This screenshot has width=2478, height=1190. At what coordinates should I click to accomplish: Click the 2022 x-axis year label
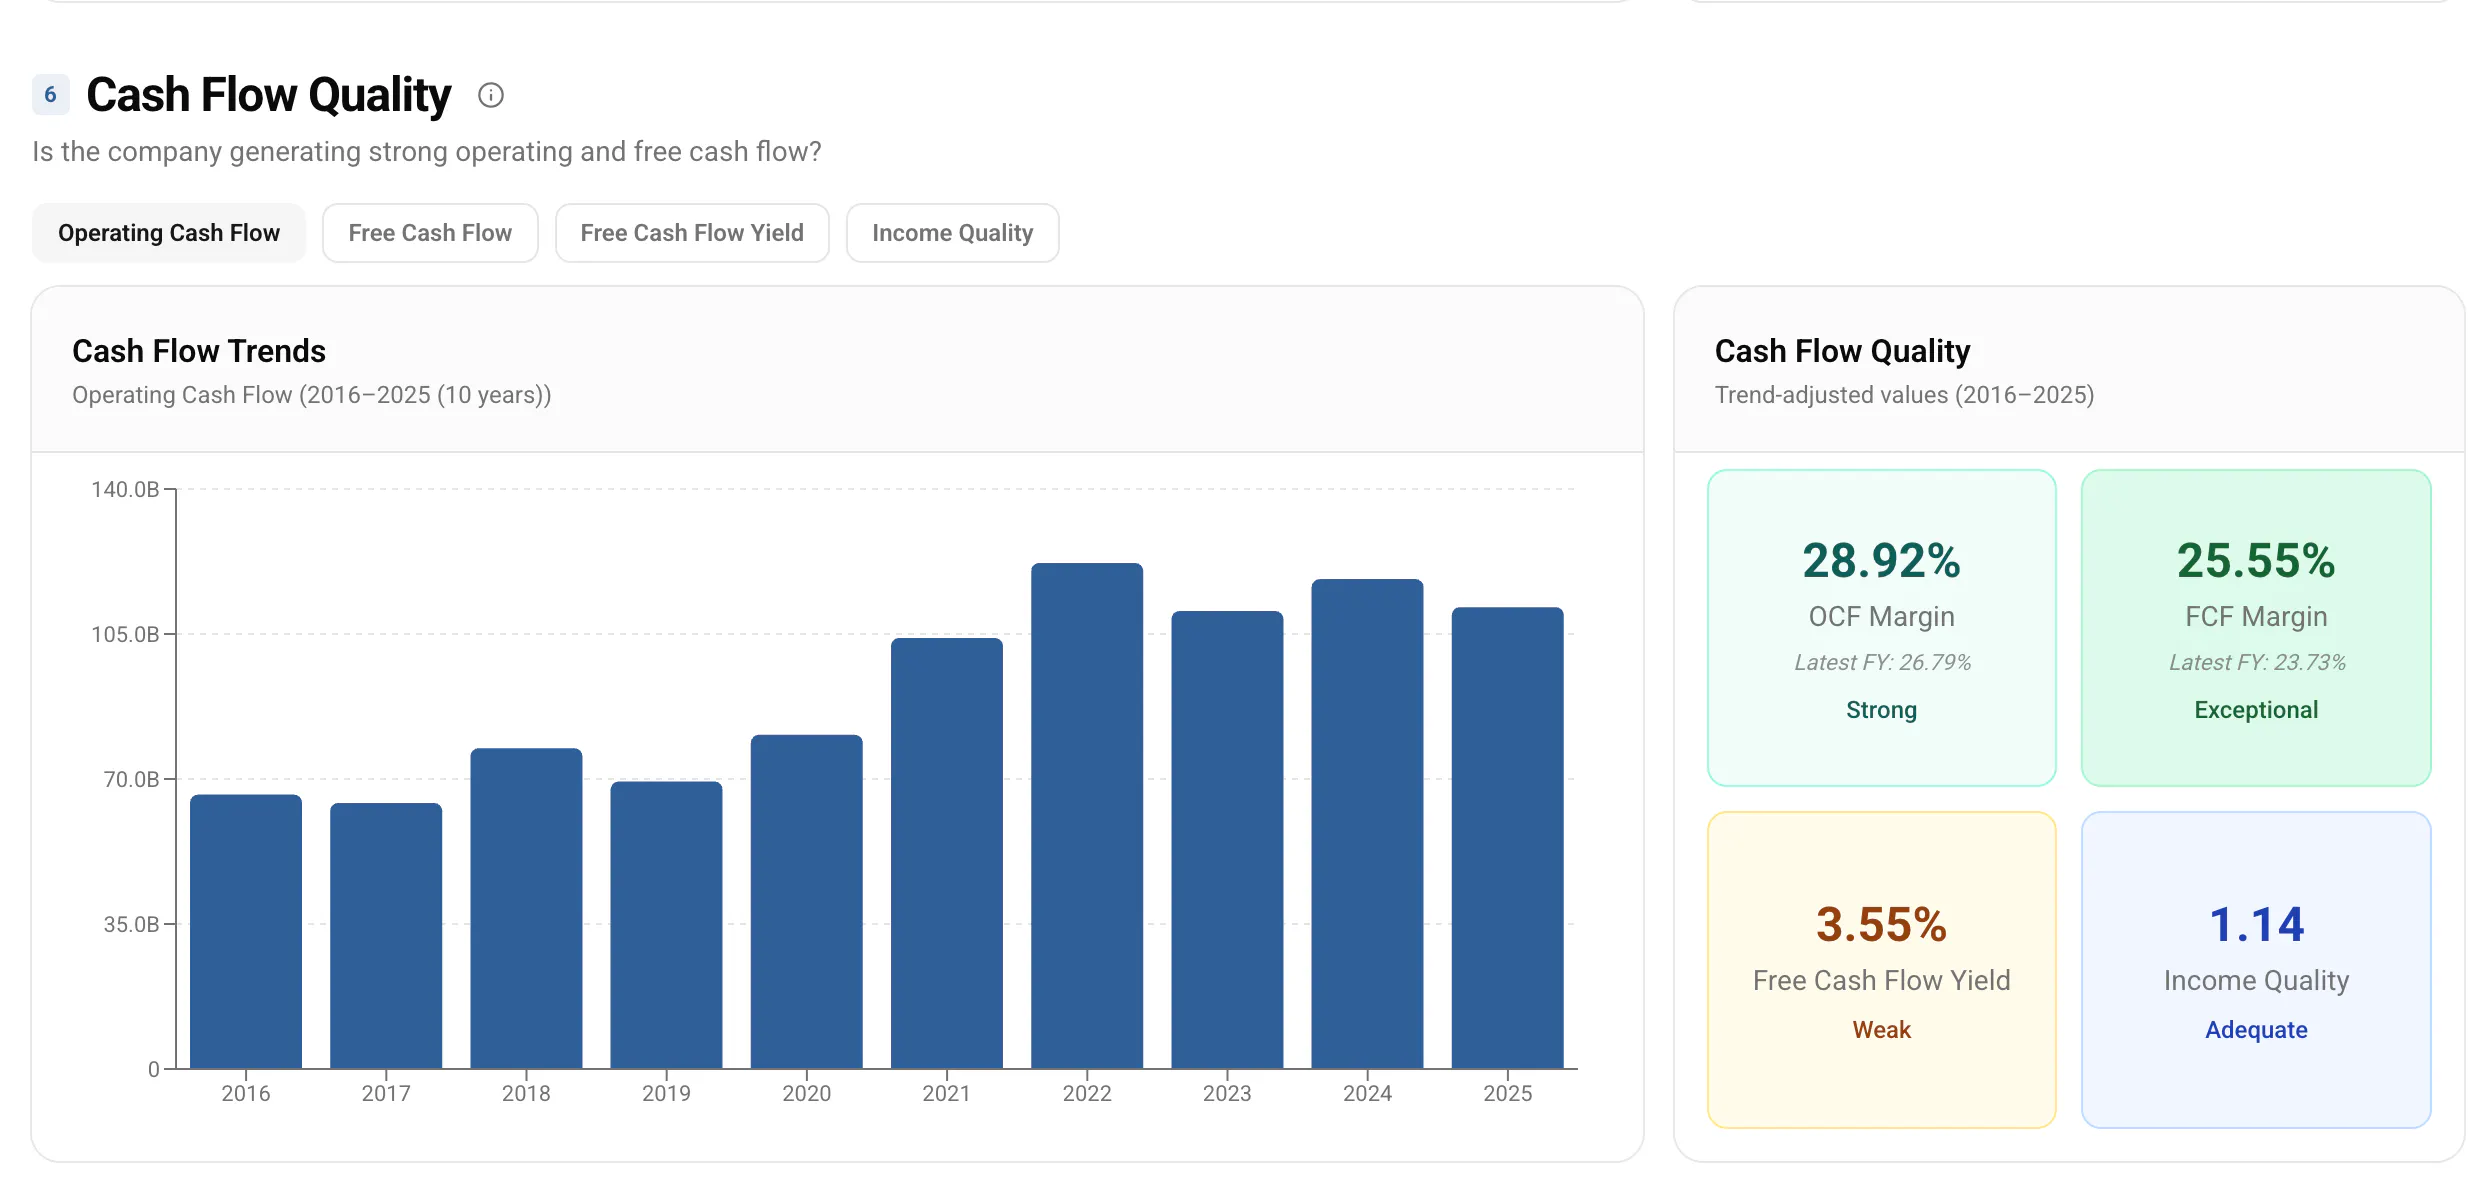click(x=1087, y=1093)
